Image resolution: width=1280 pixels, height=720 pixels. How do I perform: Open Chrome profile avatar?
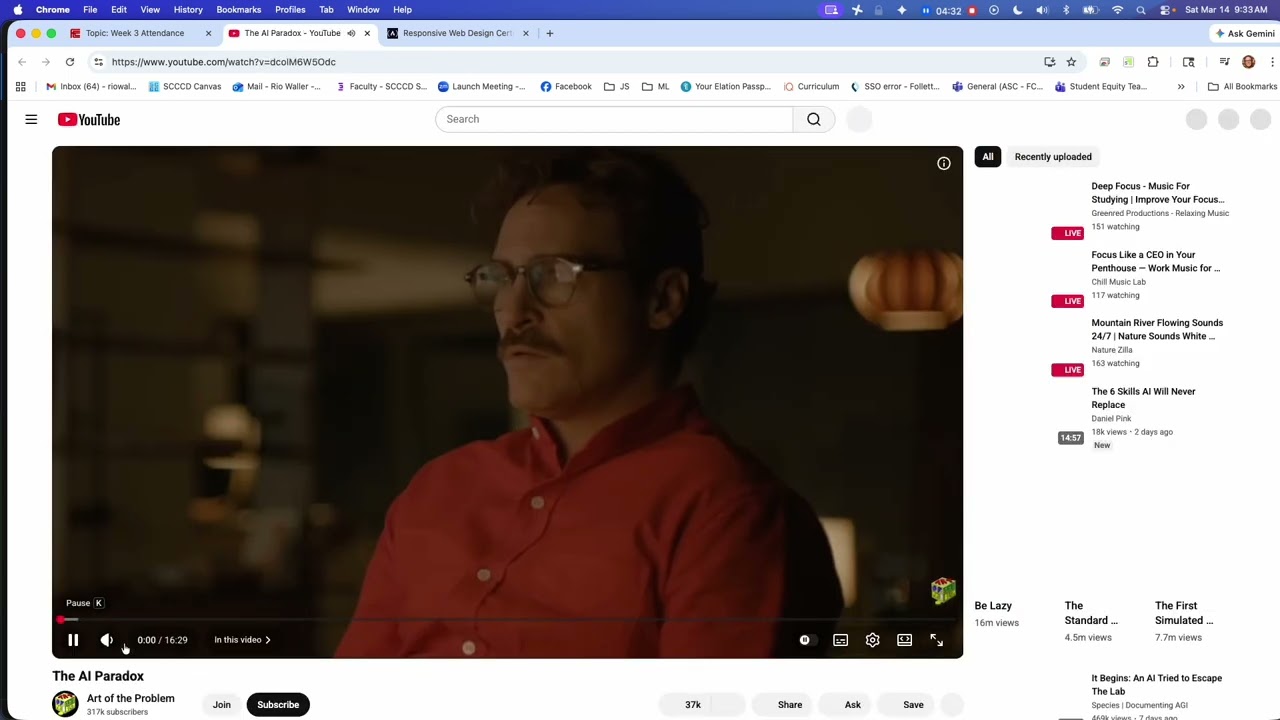coord(1248,62)
